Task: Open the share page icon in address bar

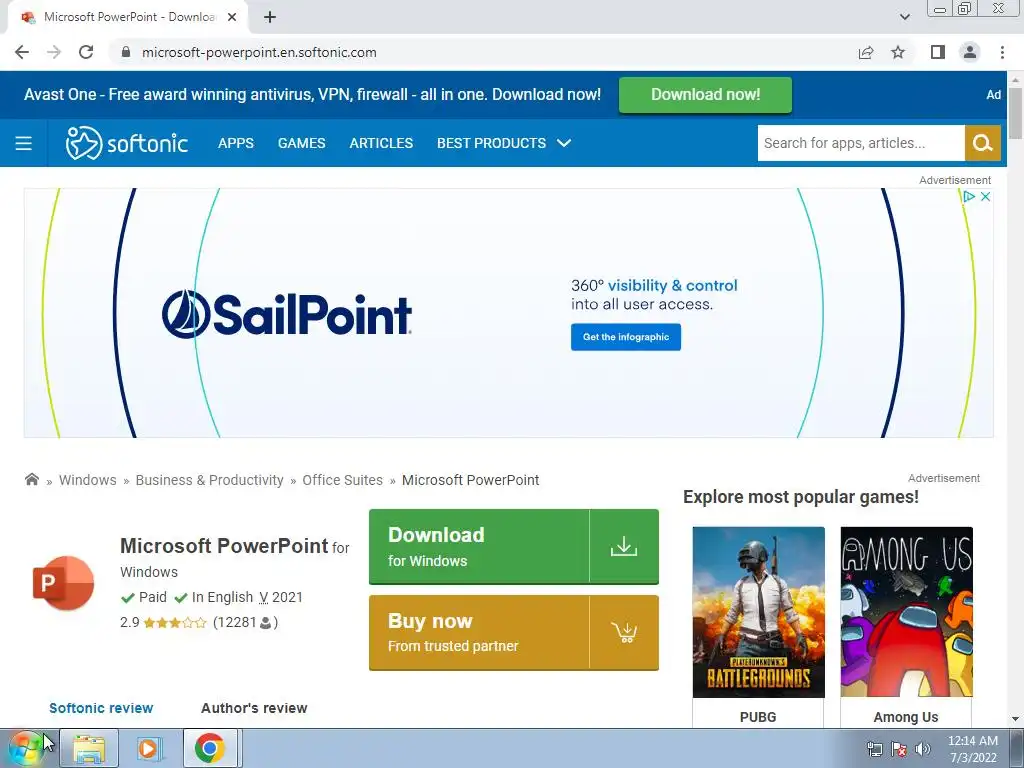Action: [866, 52]
